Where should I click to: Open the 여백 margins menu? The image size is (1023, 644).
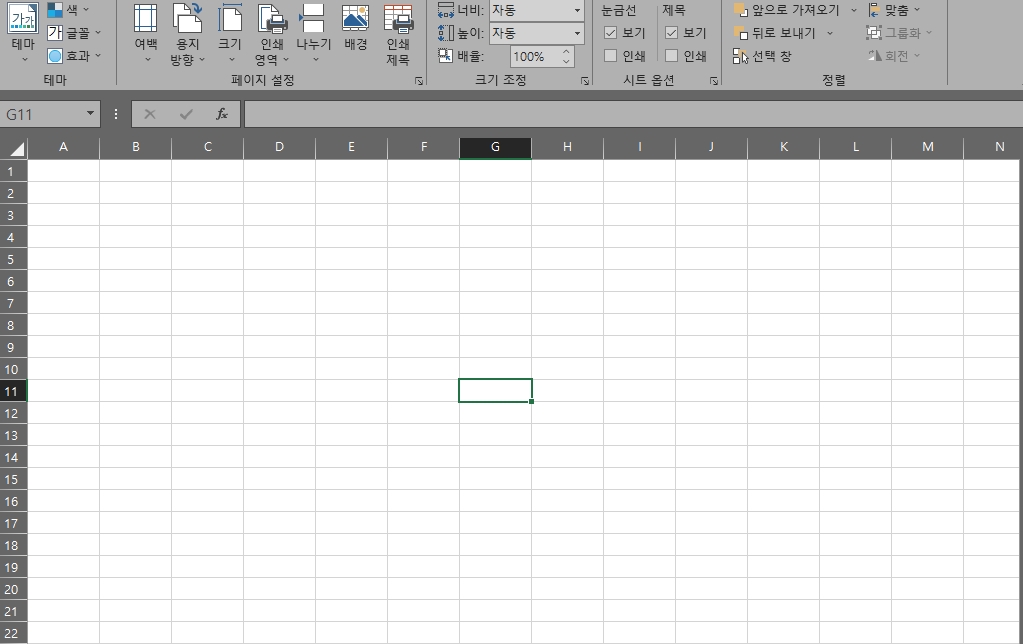coord(145,33)
